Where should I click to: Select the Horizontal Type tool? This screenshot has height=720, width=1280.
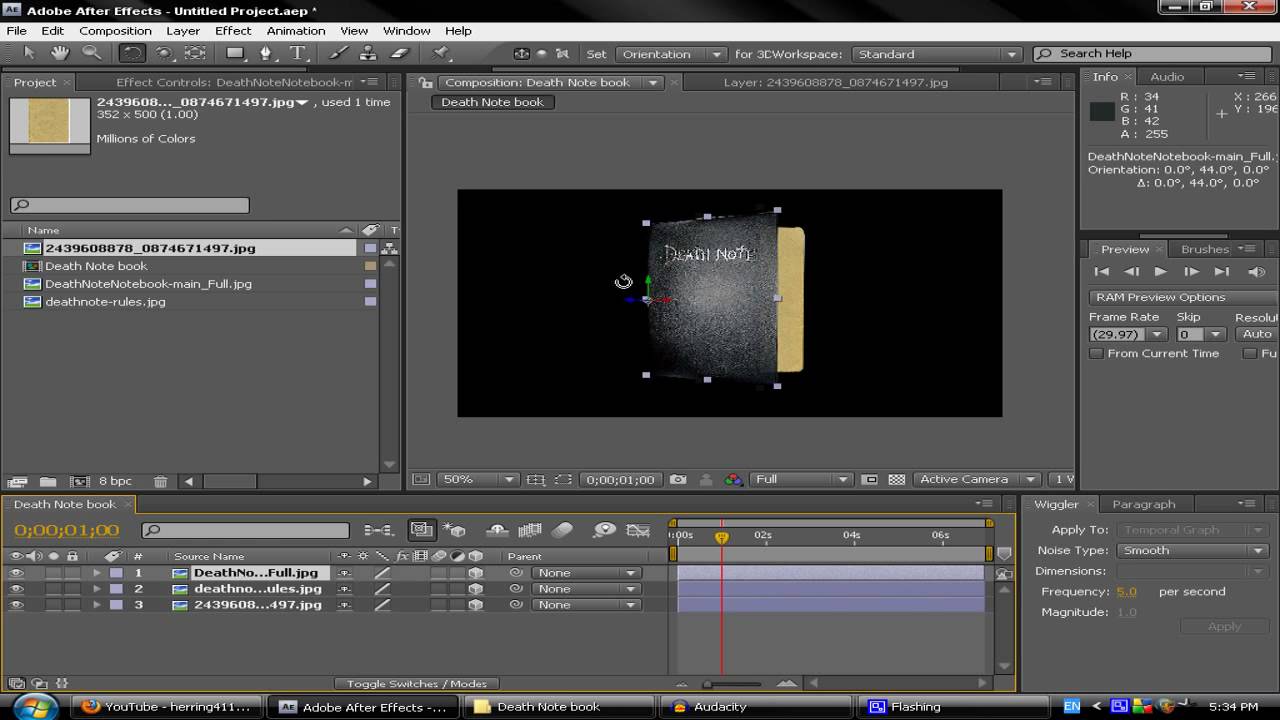coord(297,54)
